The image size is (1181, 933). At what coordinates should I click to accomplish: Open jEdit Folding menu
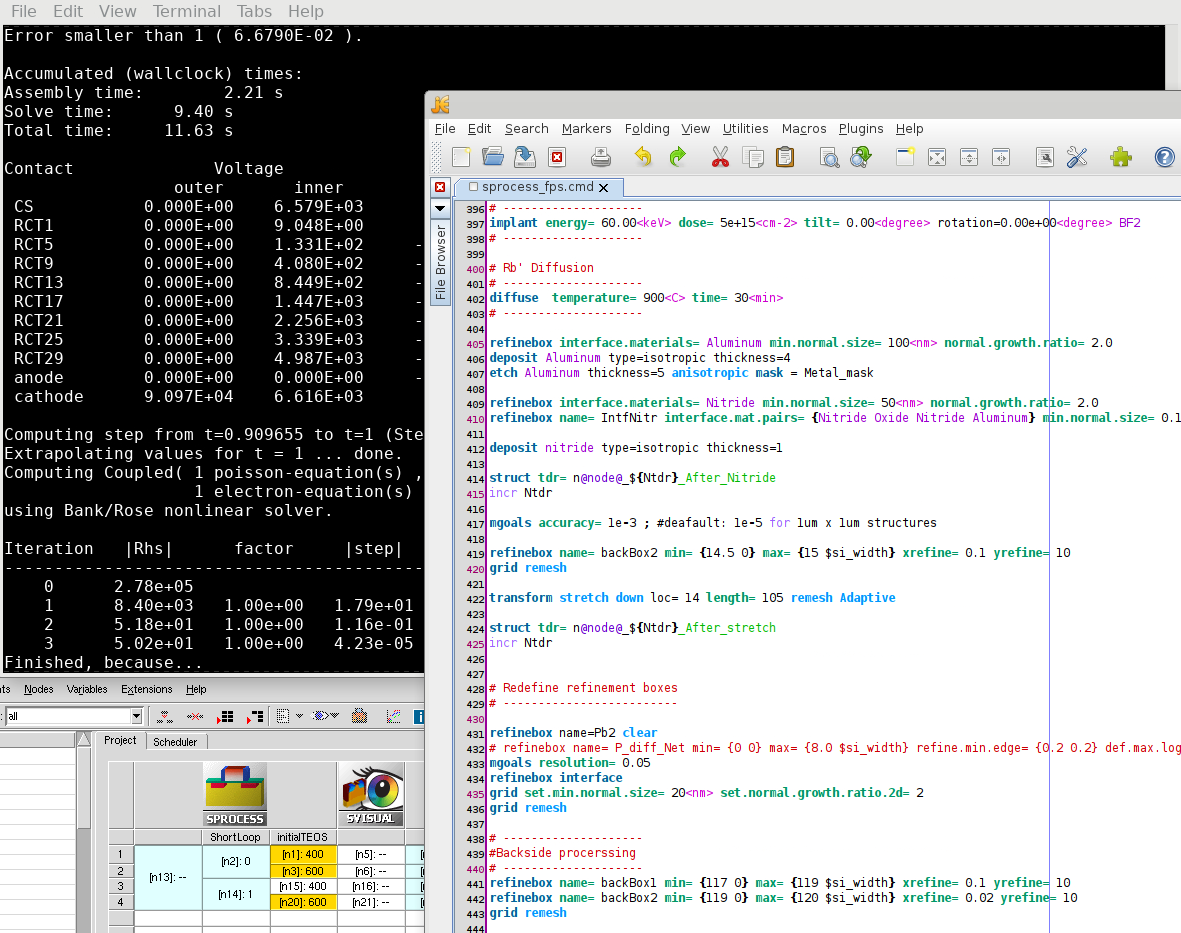click(647, 129)
